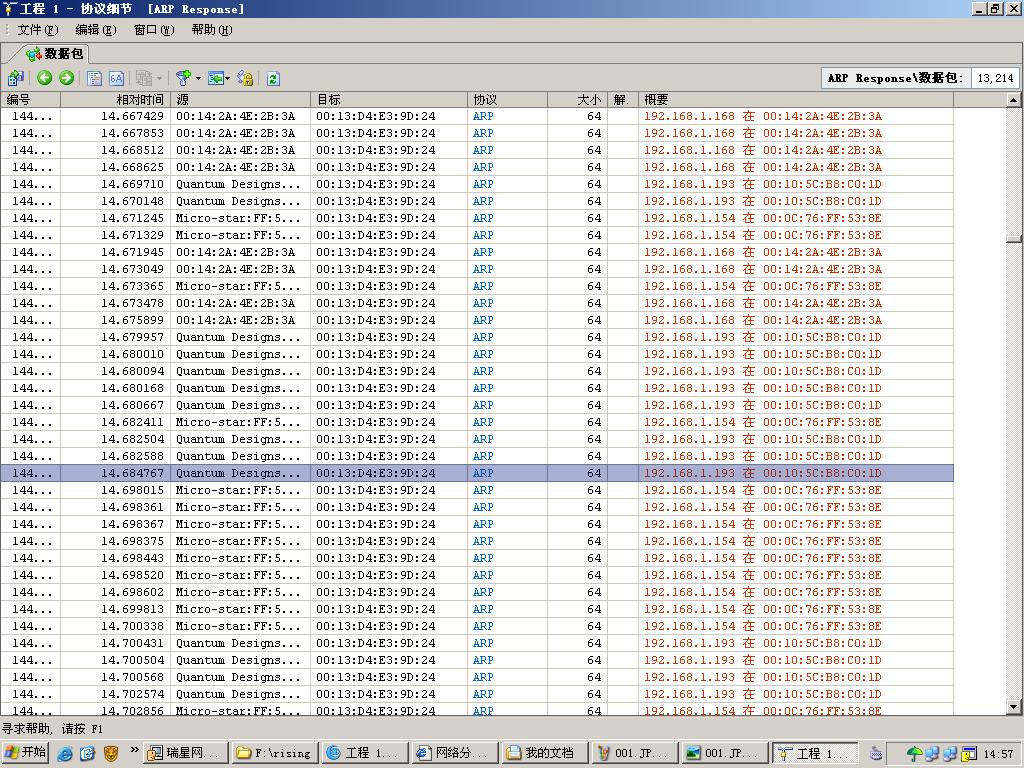
Task: Open the 文件 menu
Action: pyautogui.click(x=37, y=30)
